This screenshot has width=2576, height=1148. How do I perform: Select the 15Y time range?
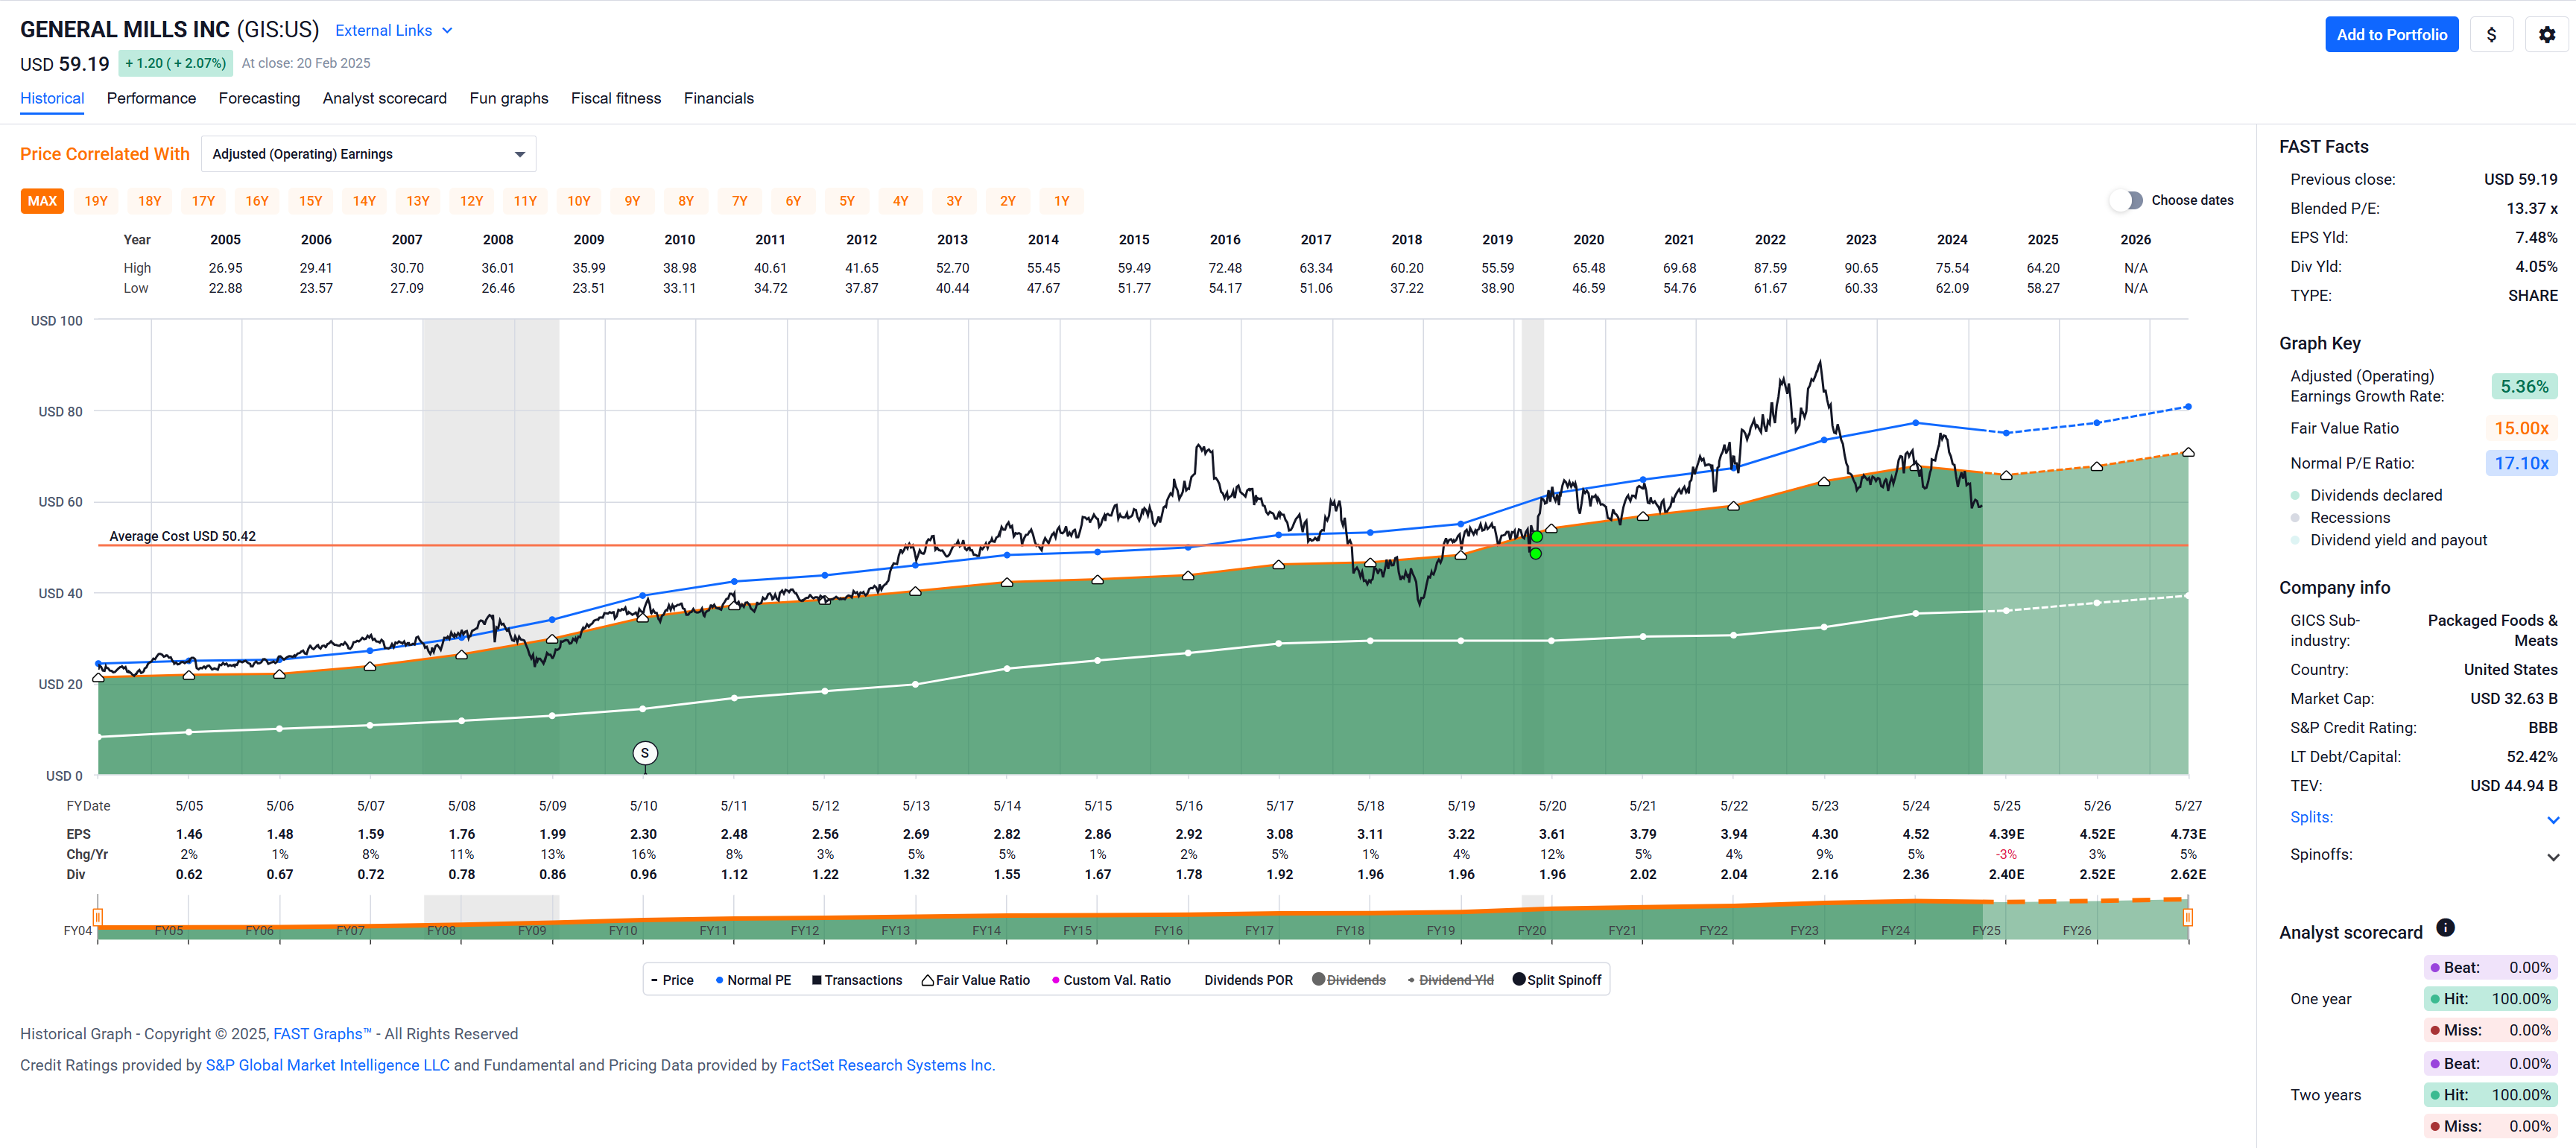(311, 201)
